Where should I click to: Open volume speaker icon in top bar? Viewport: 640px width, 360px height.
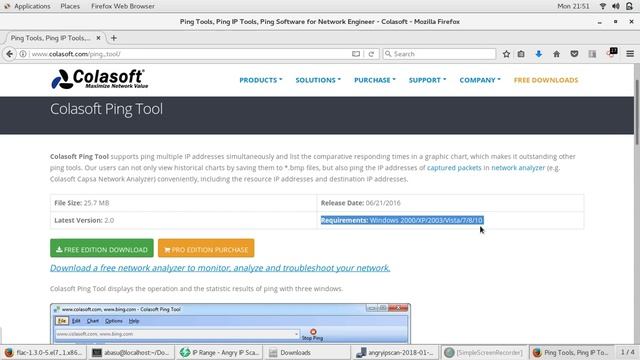click(616, 6)
